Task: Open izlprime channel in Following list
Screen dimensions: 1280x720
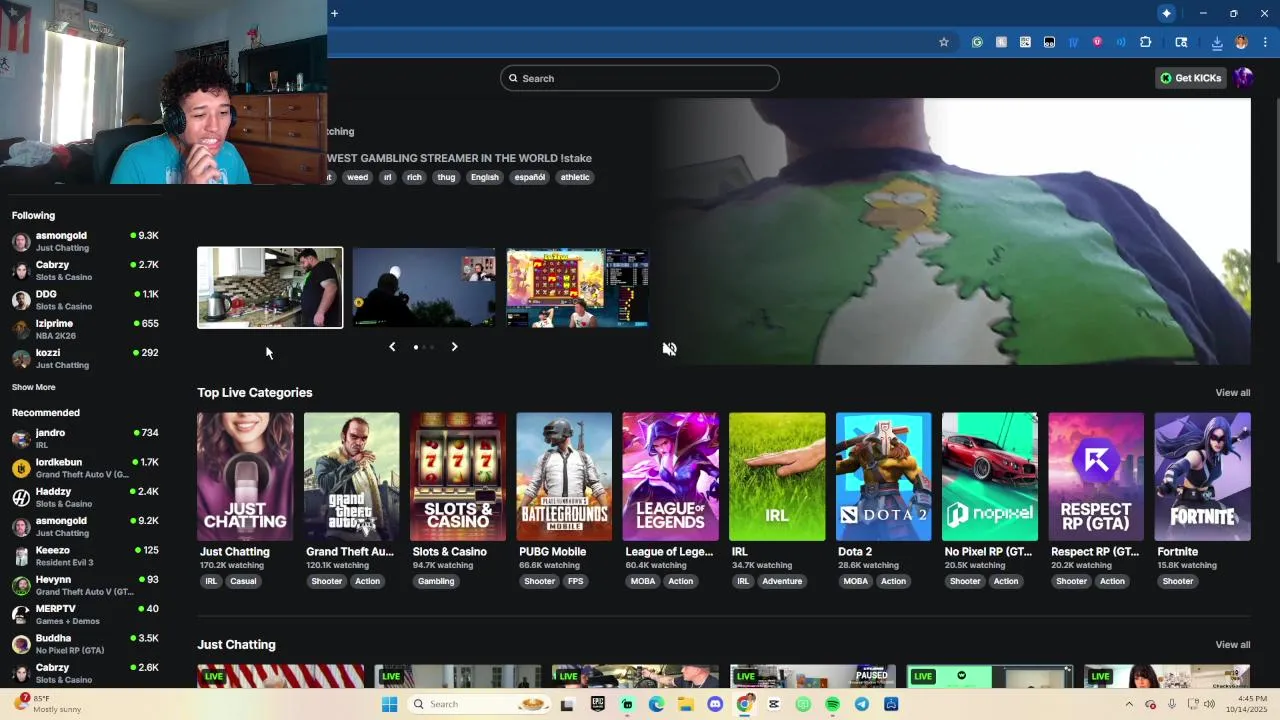Action: point(85,329)
